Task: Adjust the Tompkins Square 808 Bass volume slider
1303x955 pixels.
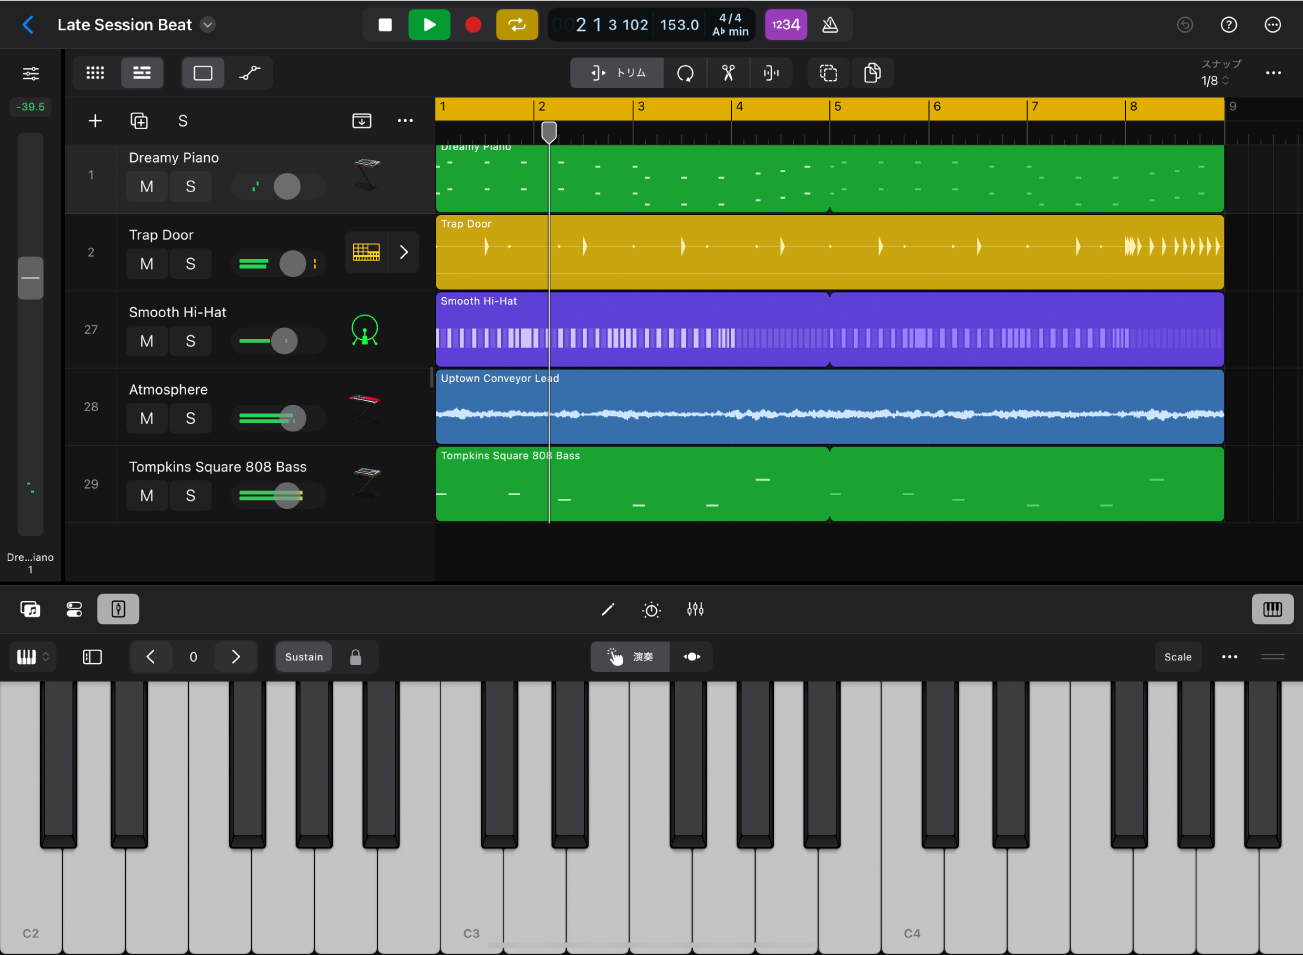Action: coord(285,495)
